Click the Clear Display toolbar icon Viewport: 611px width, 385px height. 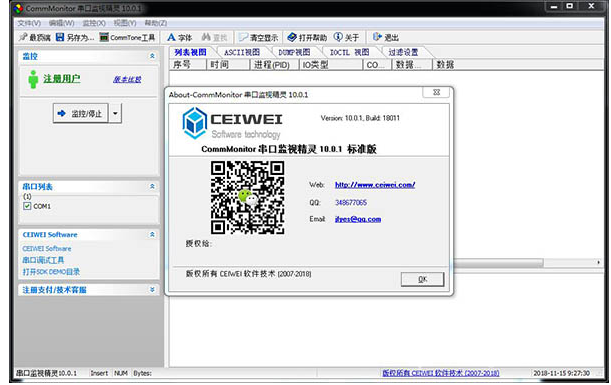[x=244, y=37]
